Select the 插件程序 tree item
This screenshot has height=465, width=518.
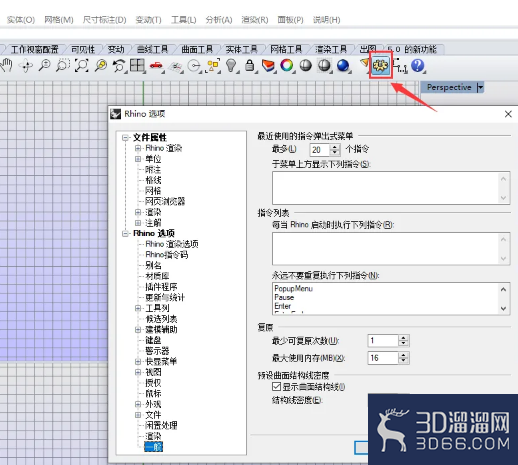pyautogui.click(x=161, y=287)
